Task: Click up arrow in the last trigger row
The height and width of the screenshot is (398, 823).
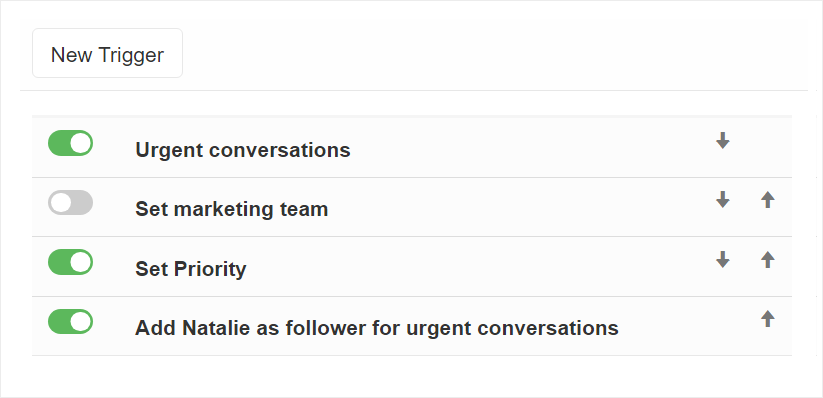Action: tap(768, 319)
